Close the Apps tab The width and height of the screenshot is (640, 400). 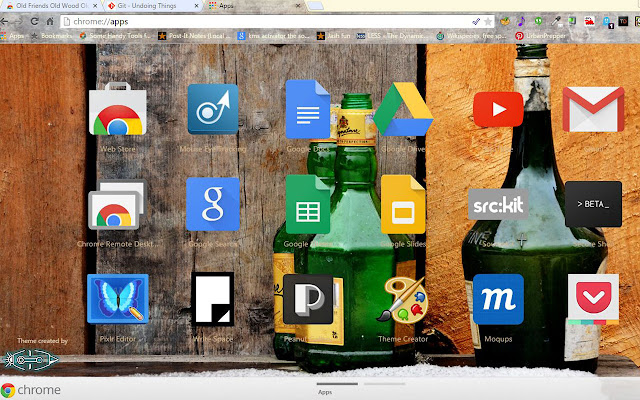[298, 6]
